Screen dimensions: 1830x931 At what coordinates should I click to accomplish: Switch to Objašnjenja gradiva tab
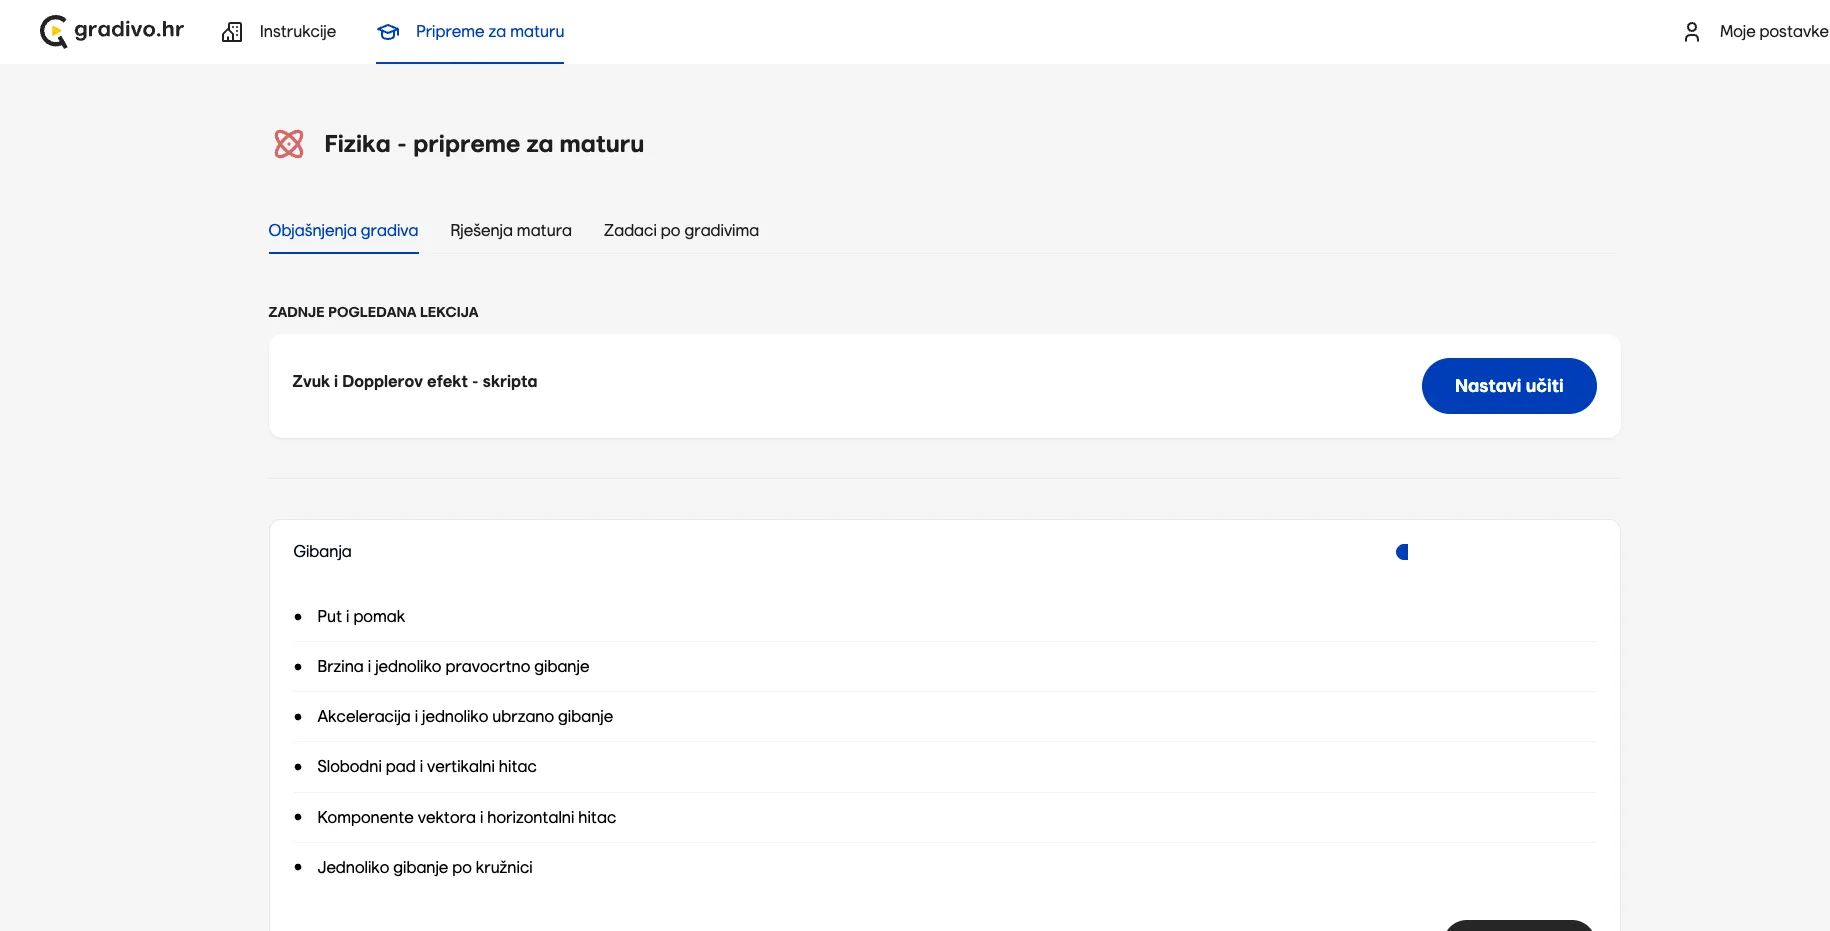click(x=343, y=231)
